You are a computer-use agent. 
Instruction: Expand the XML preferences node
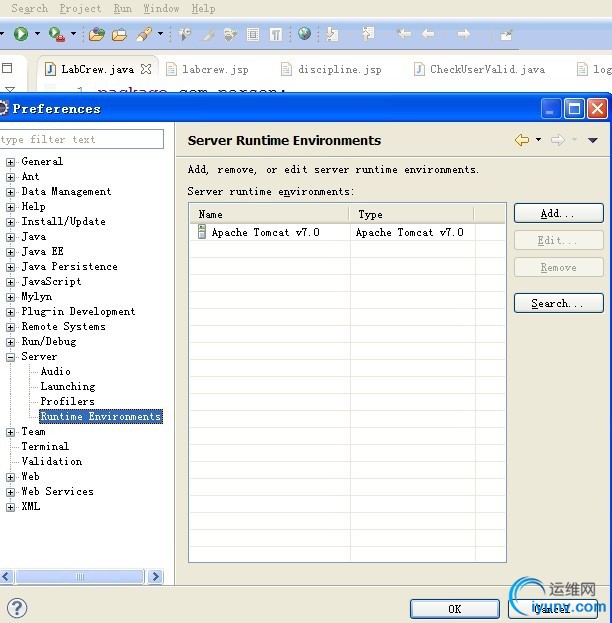click(x=11, y=507)
